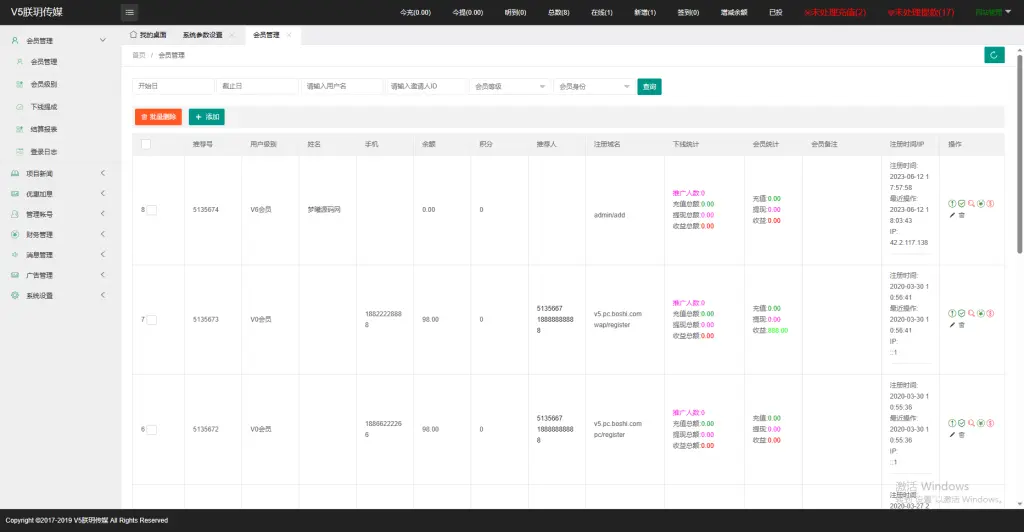This screenshot has width=1024, height=532.
Task: Click the trash delete icon for member 5135673
Action: click(962, 325)
